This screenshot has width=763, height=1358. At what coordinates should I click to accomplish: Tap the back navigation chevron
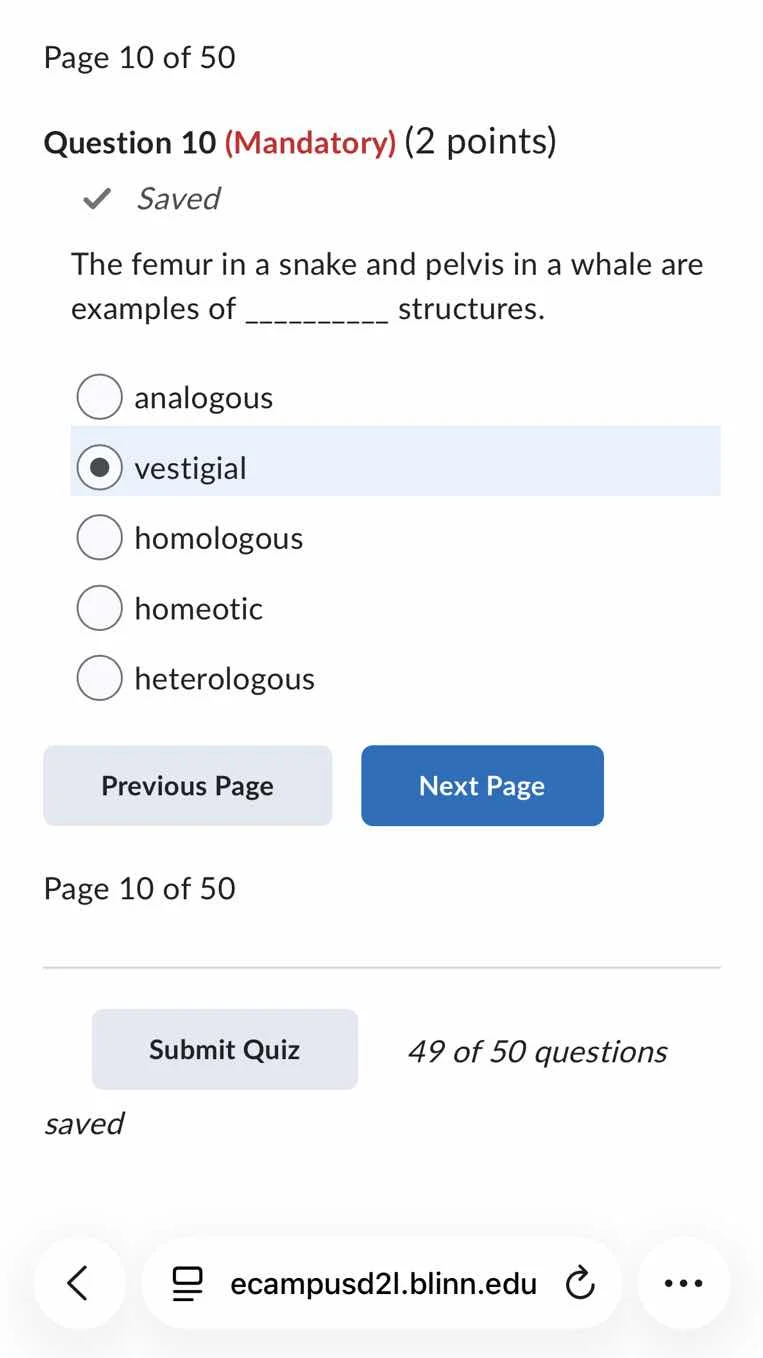(x=80, y=1283)
